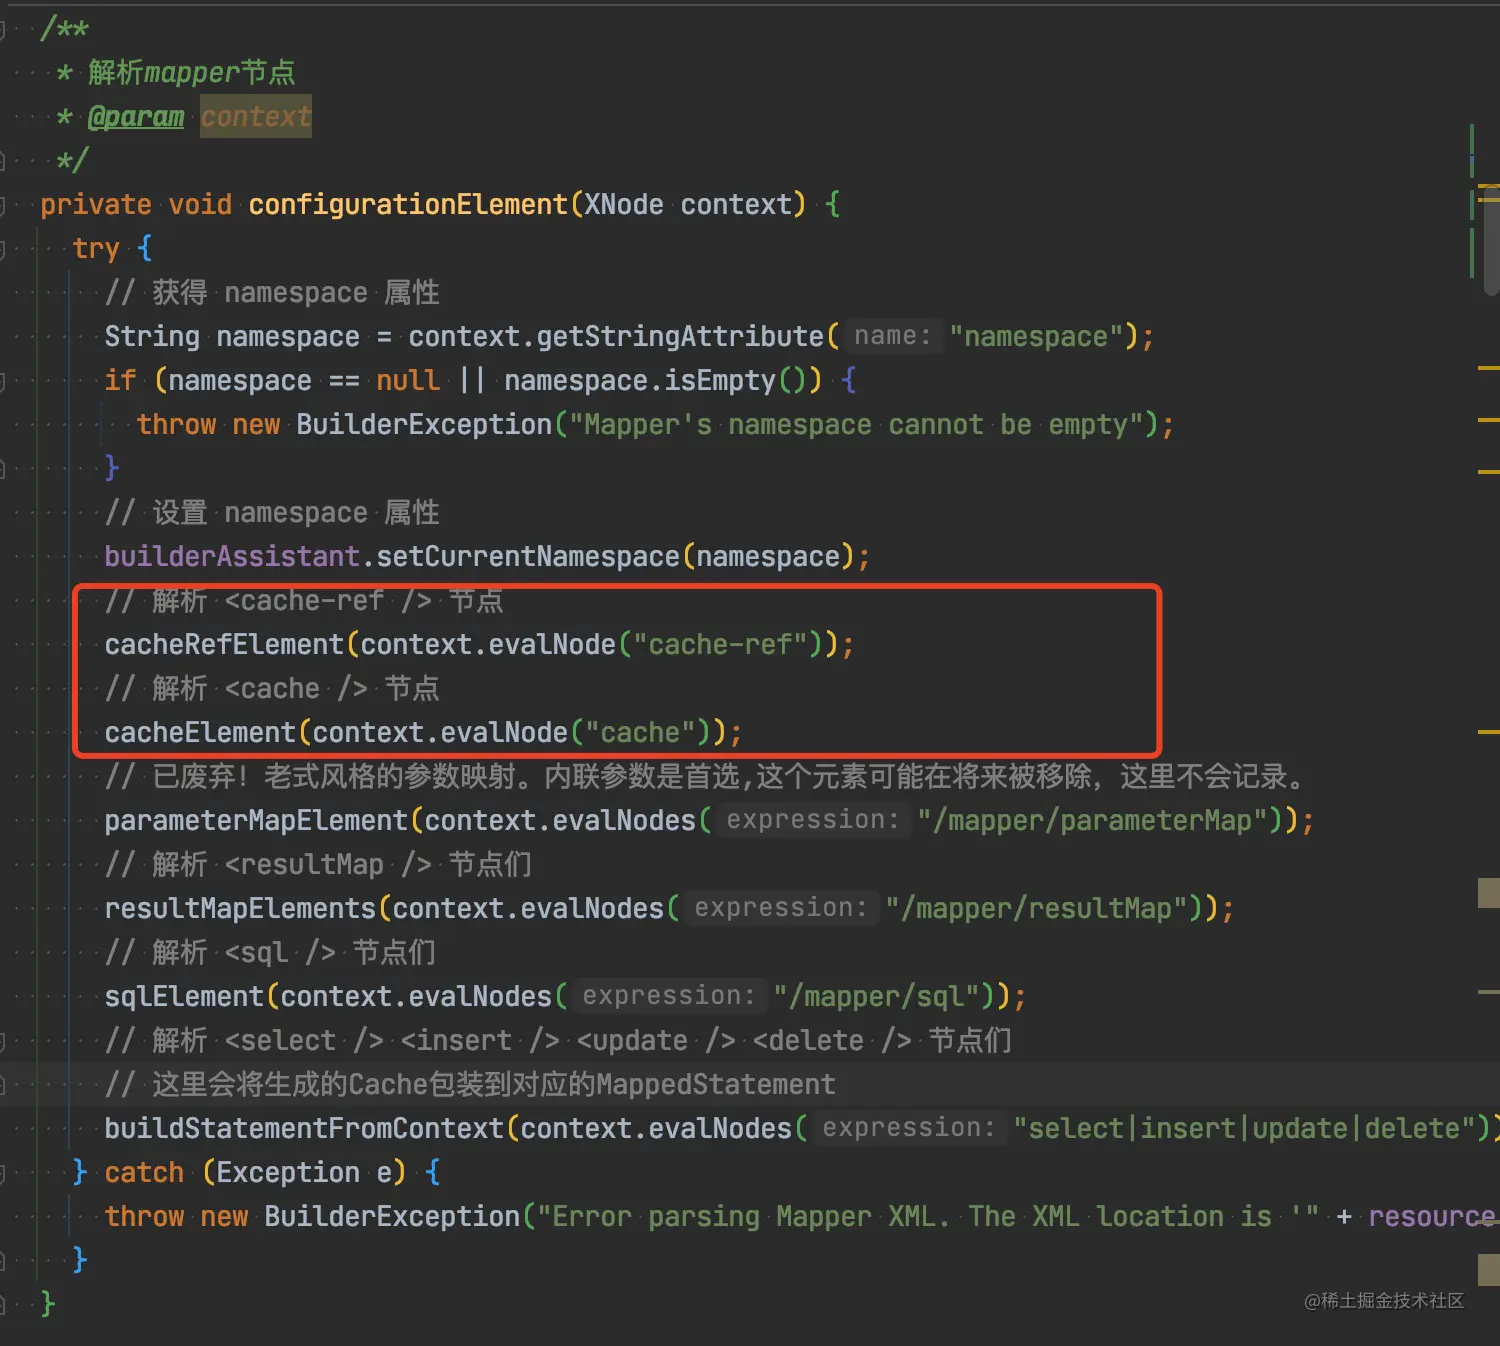Screen dimensions: 1500x1346
Task: Click the builderAssistant field
Action: 232,557
